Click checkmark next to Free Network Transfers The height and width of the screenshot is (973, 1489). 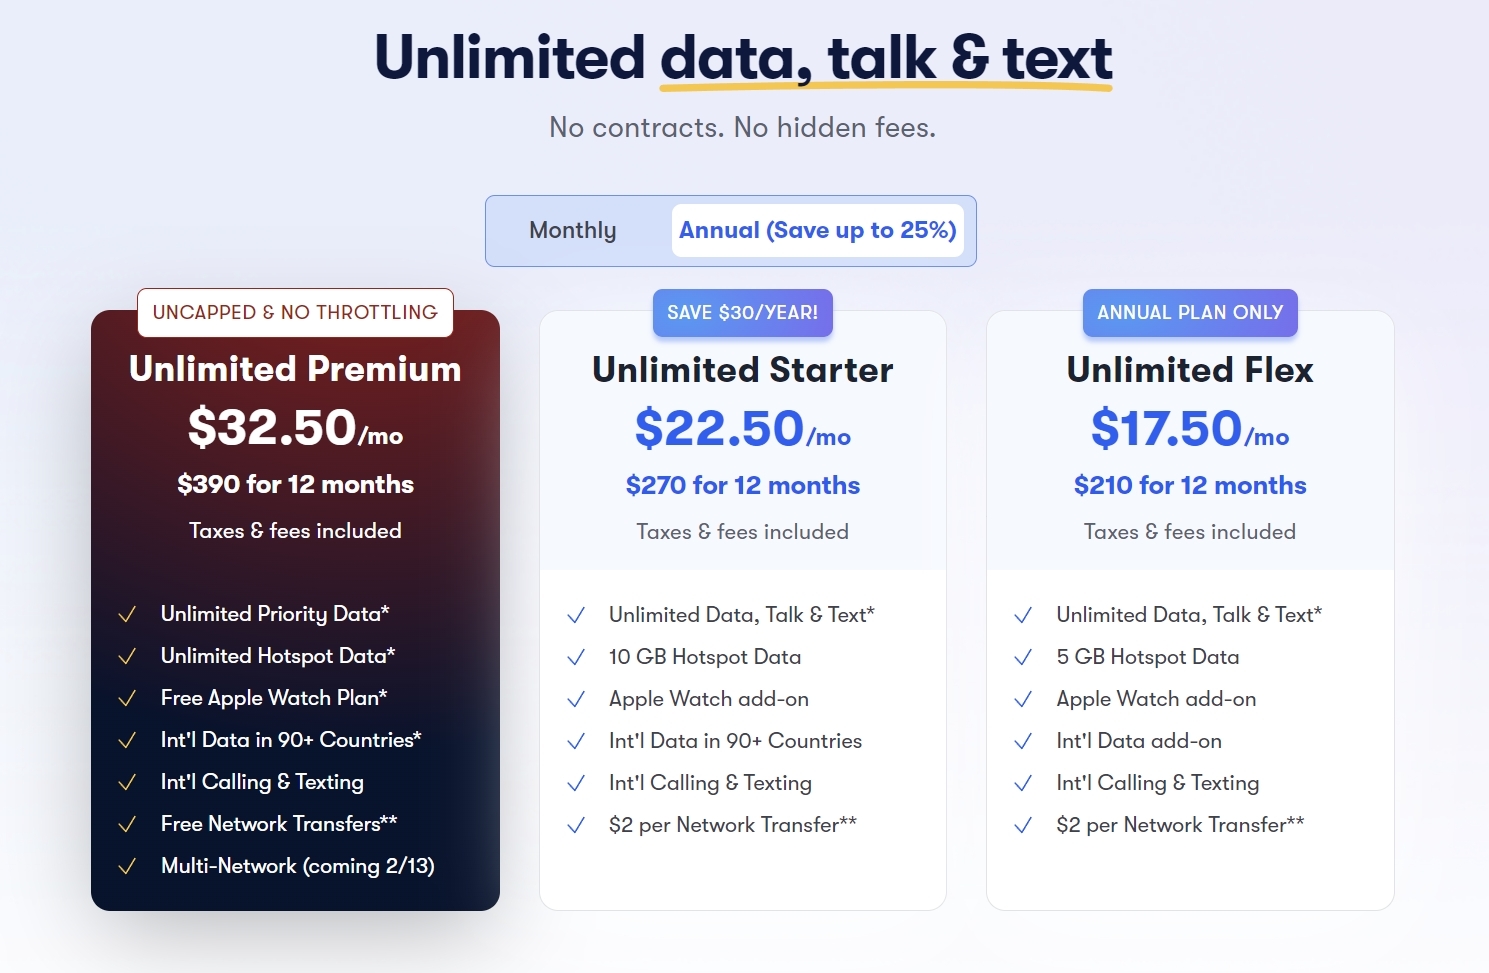coord(127,824)
